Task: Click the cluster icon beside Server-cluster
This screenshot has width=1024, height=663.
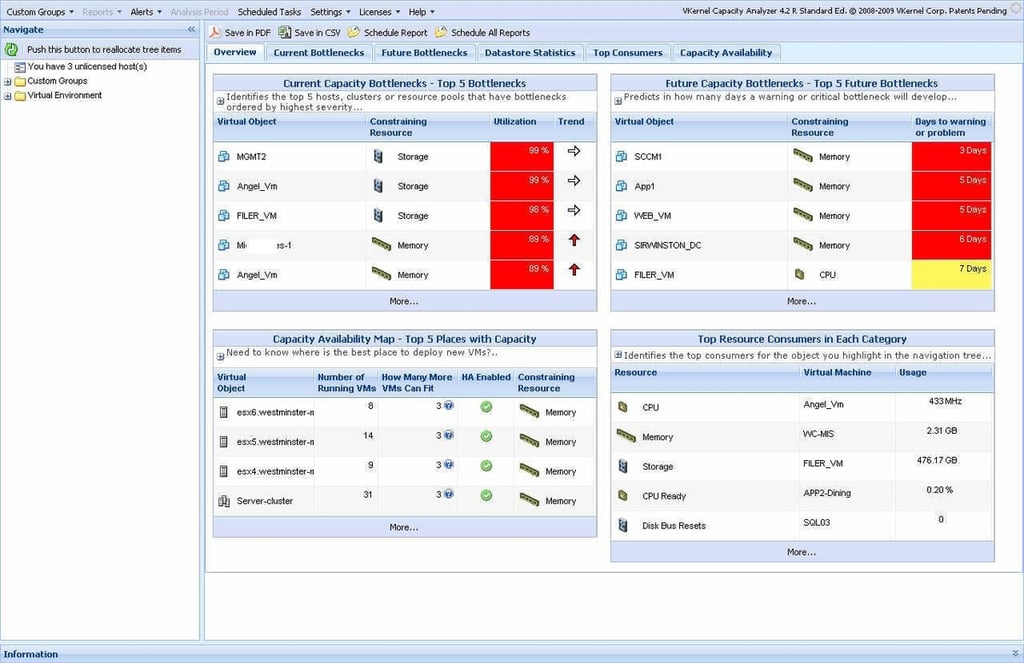Action: pyautogui.click(x=223, y=501)
